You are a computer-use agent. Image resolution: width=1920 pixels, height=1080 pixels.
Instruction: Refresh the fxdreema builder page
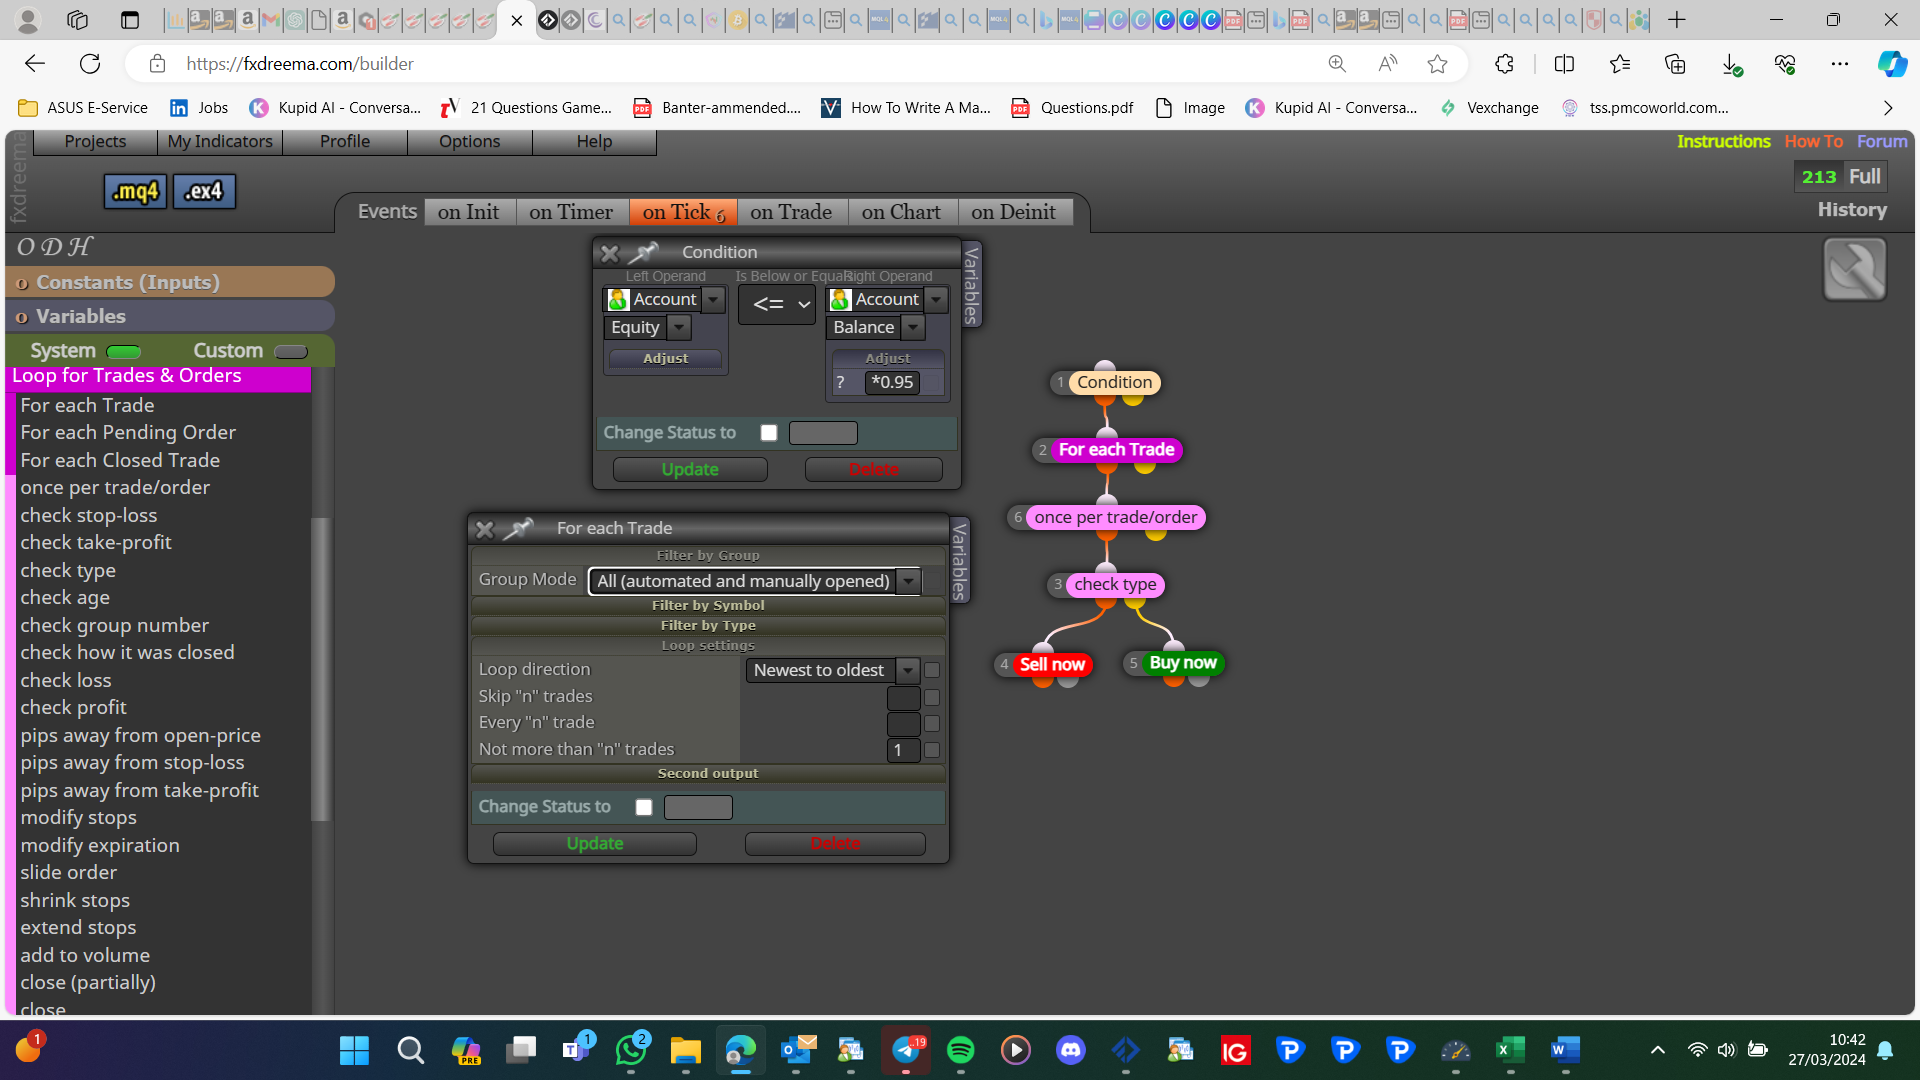click(x=90, y=64)
